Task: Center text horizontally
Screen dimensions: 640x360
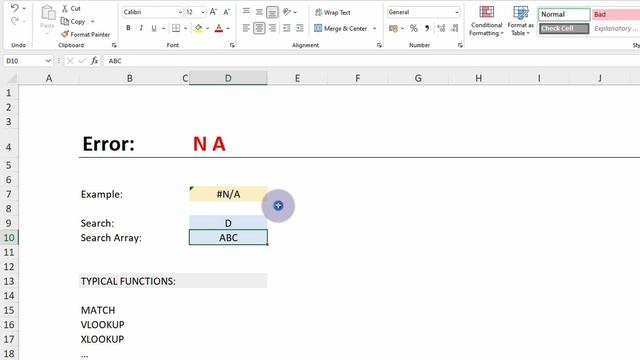Action: tap(259, 28)
